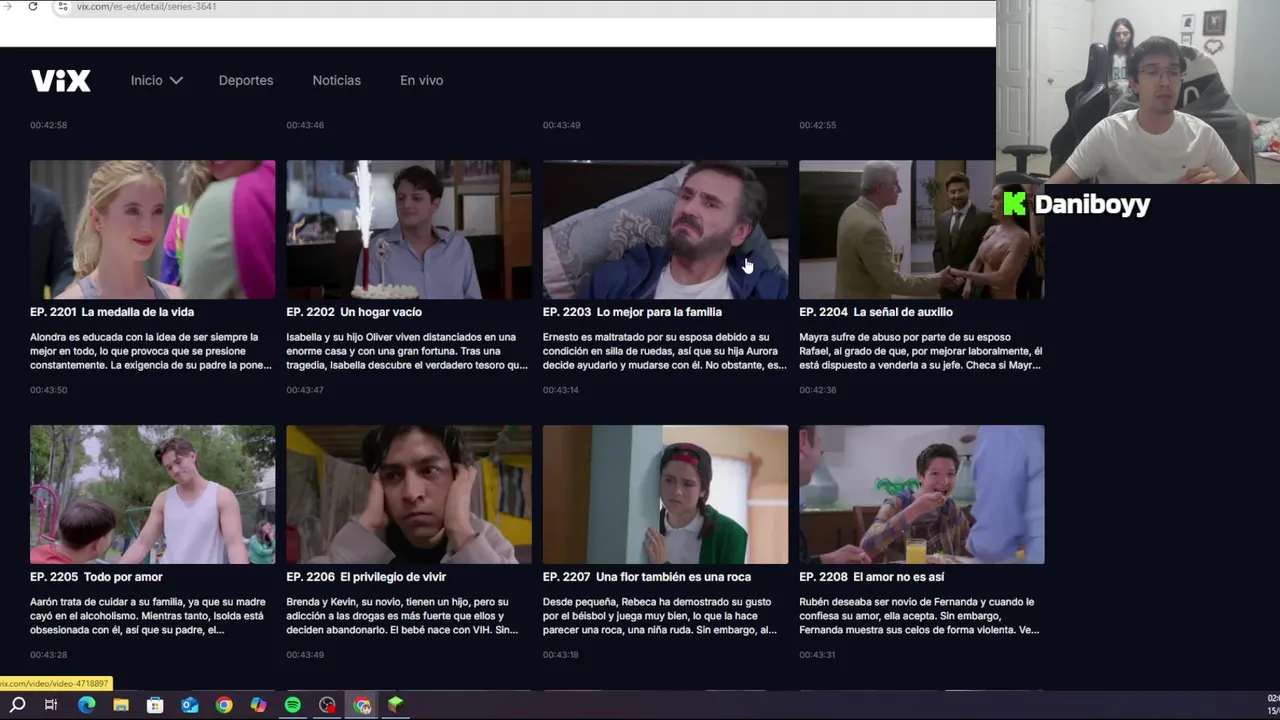
Task: Click the description starting 'Desde pequeña, Rebeca'
Action: click(660, 616)
